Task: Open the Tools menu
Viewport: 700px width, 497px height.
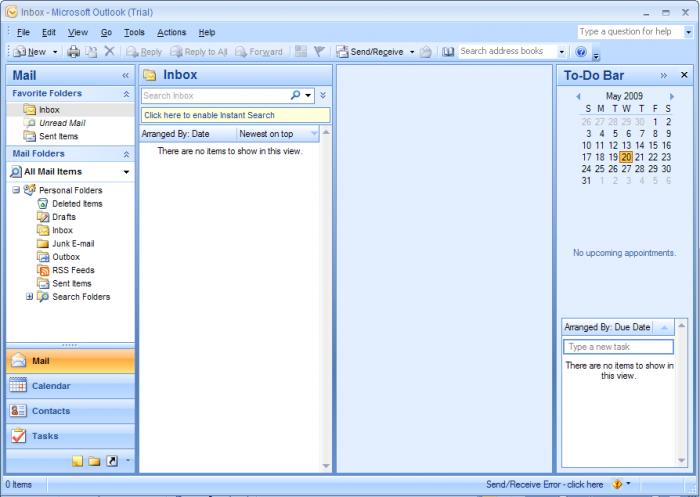Action: click(134, 32)
